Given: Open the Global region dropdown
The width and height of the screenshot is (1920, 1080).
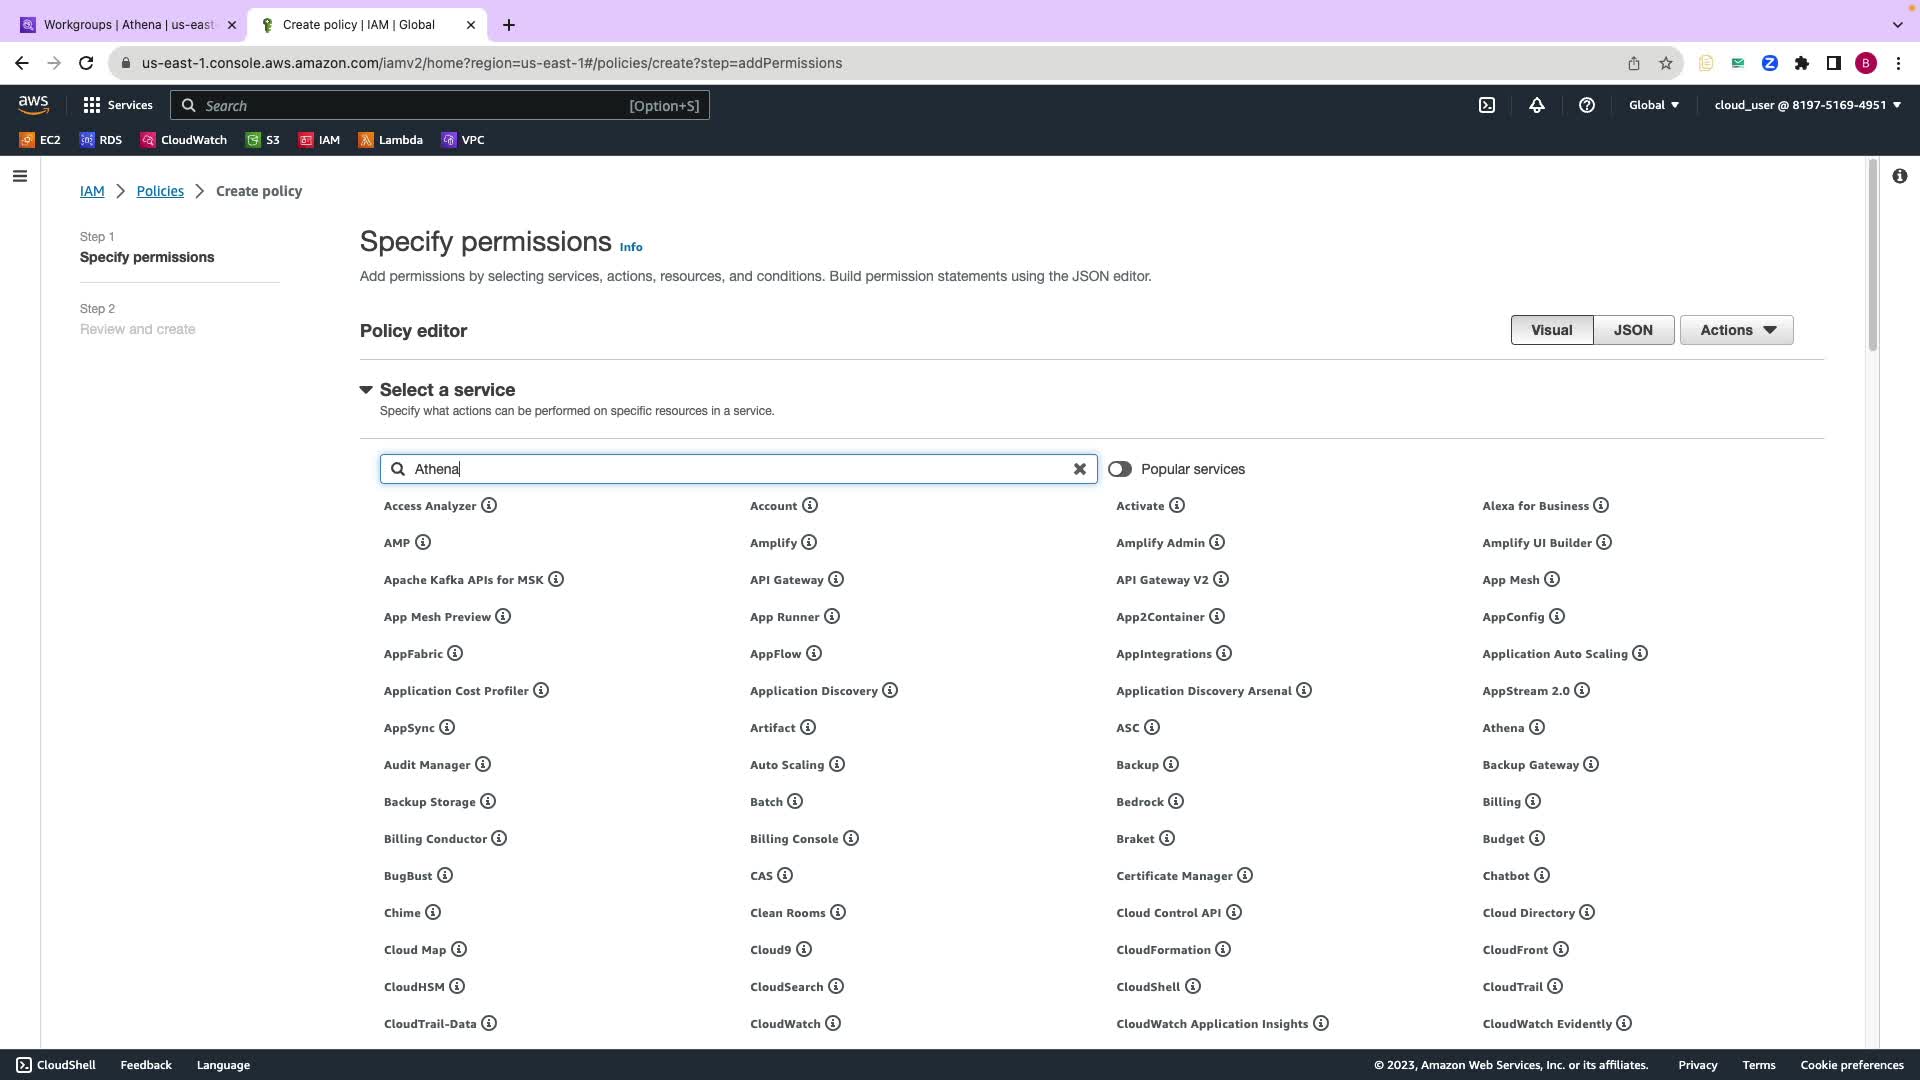Looking at the screenshot, I should [x=1653, y=105].
